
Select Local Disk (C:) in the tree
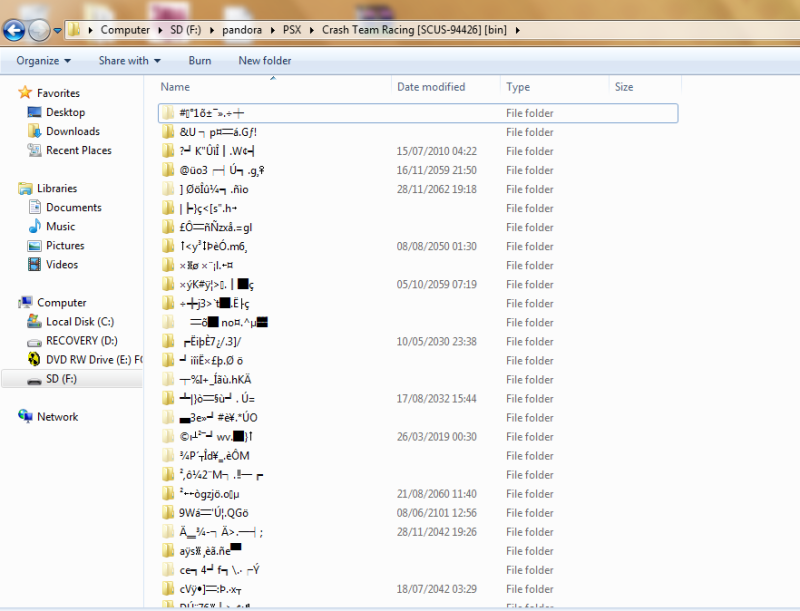80,321
